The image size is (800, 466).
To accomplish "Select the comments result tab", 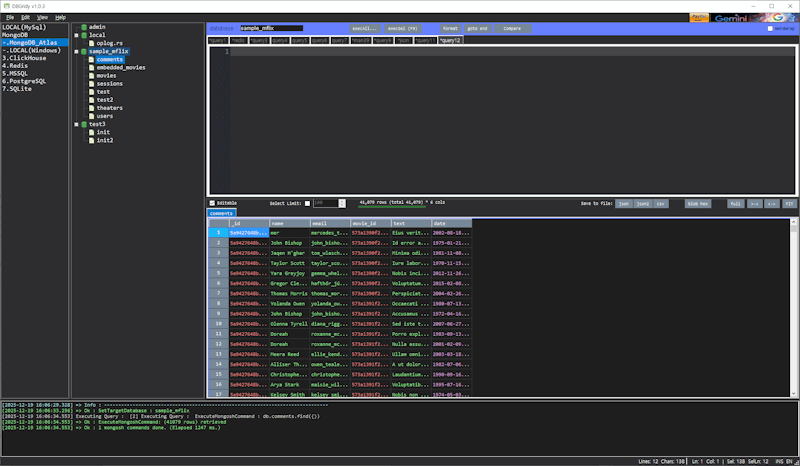I will click(221, 213).
